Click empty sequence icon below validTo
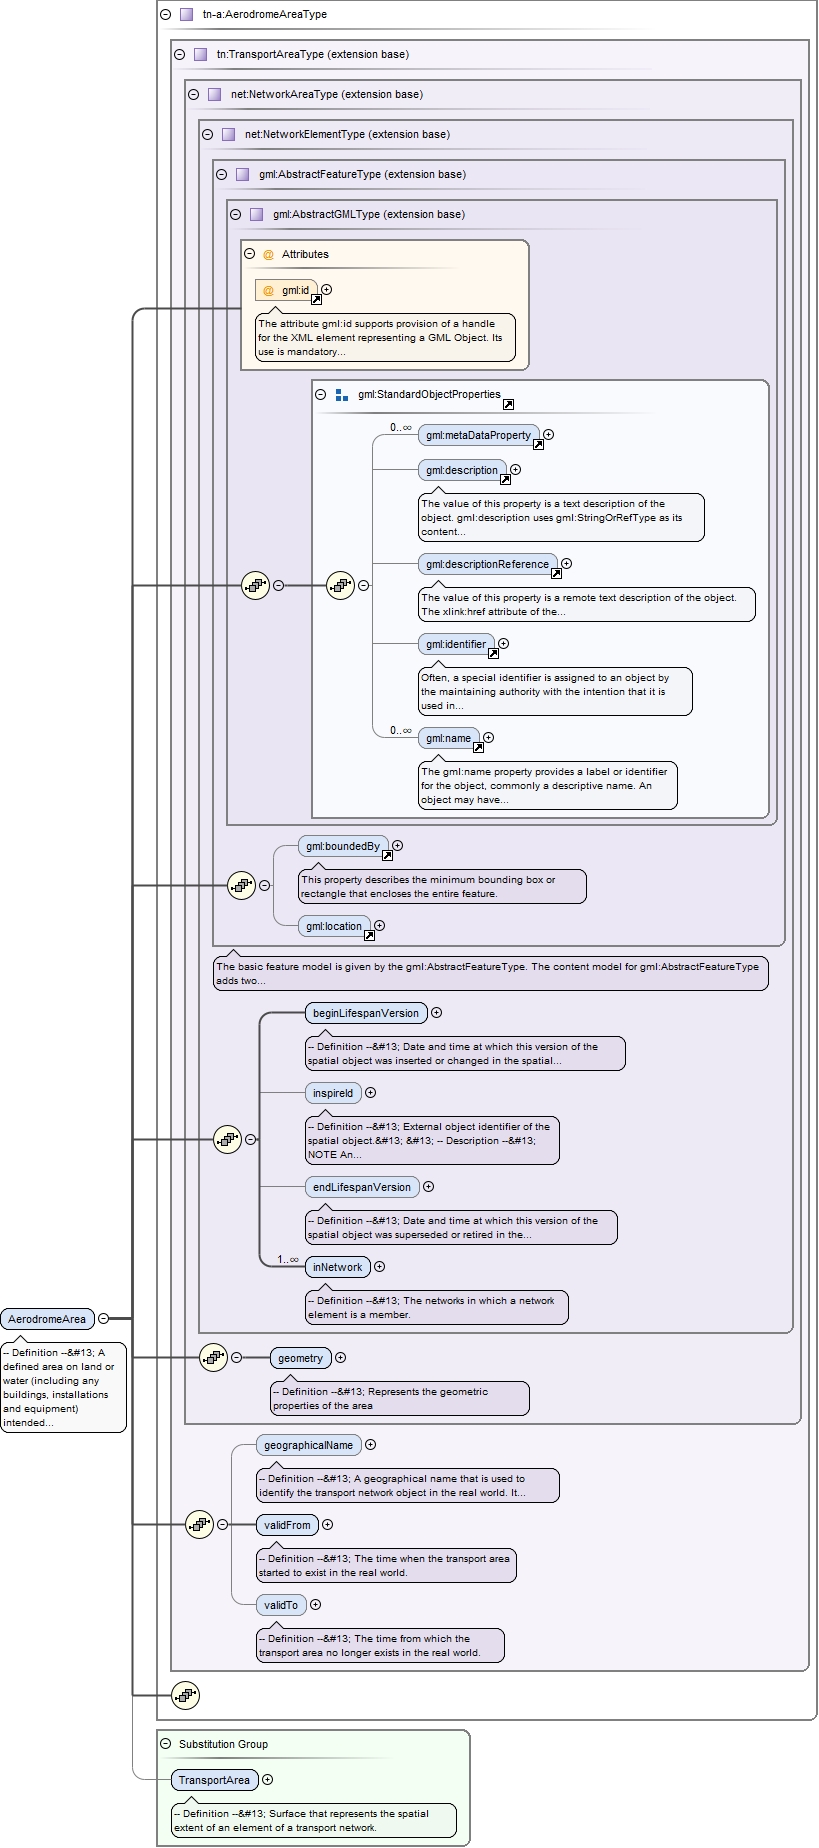The image size is (819, 1848). 185,1695
